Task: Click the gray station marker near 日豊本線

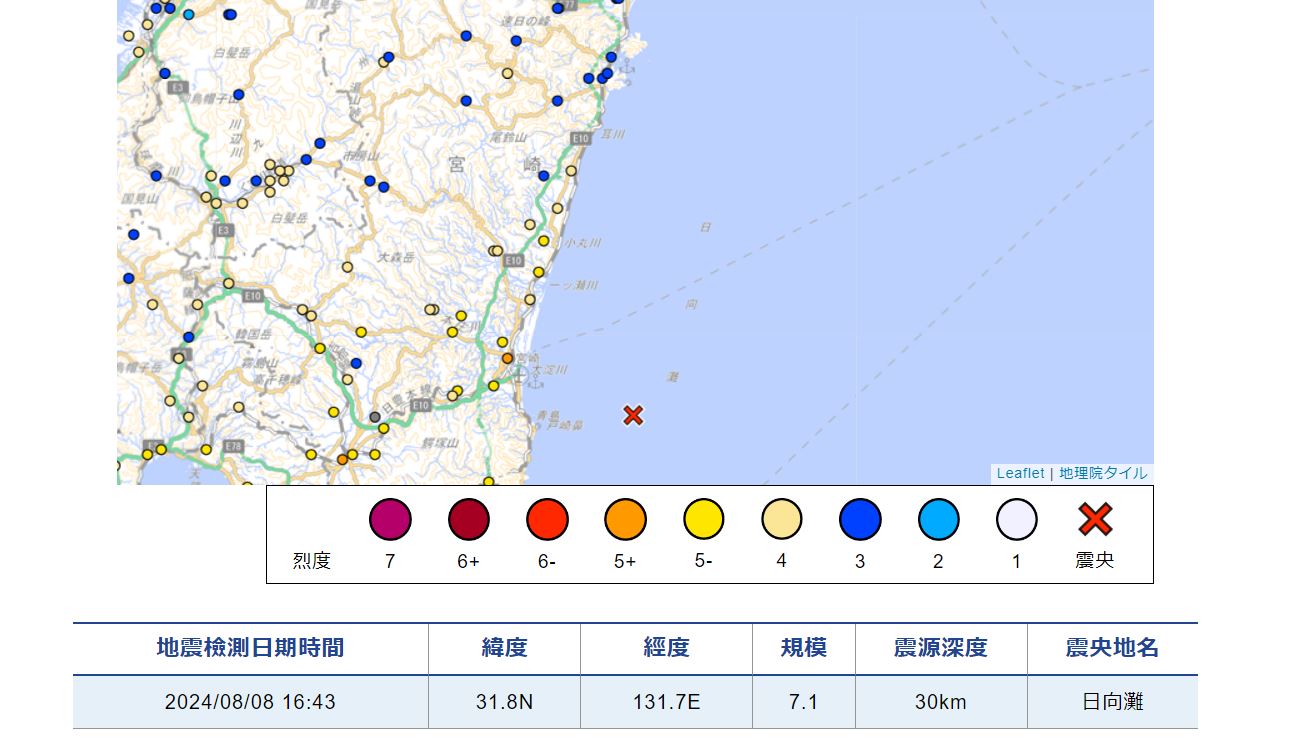Action: pyautogui.click(x=375, y=417)
